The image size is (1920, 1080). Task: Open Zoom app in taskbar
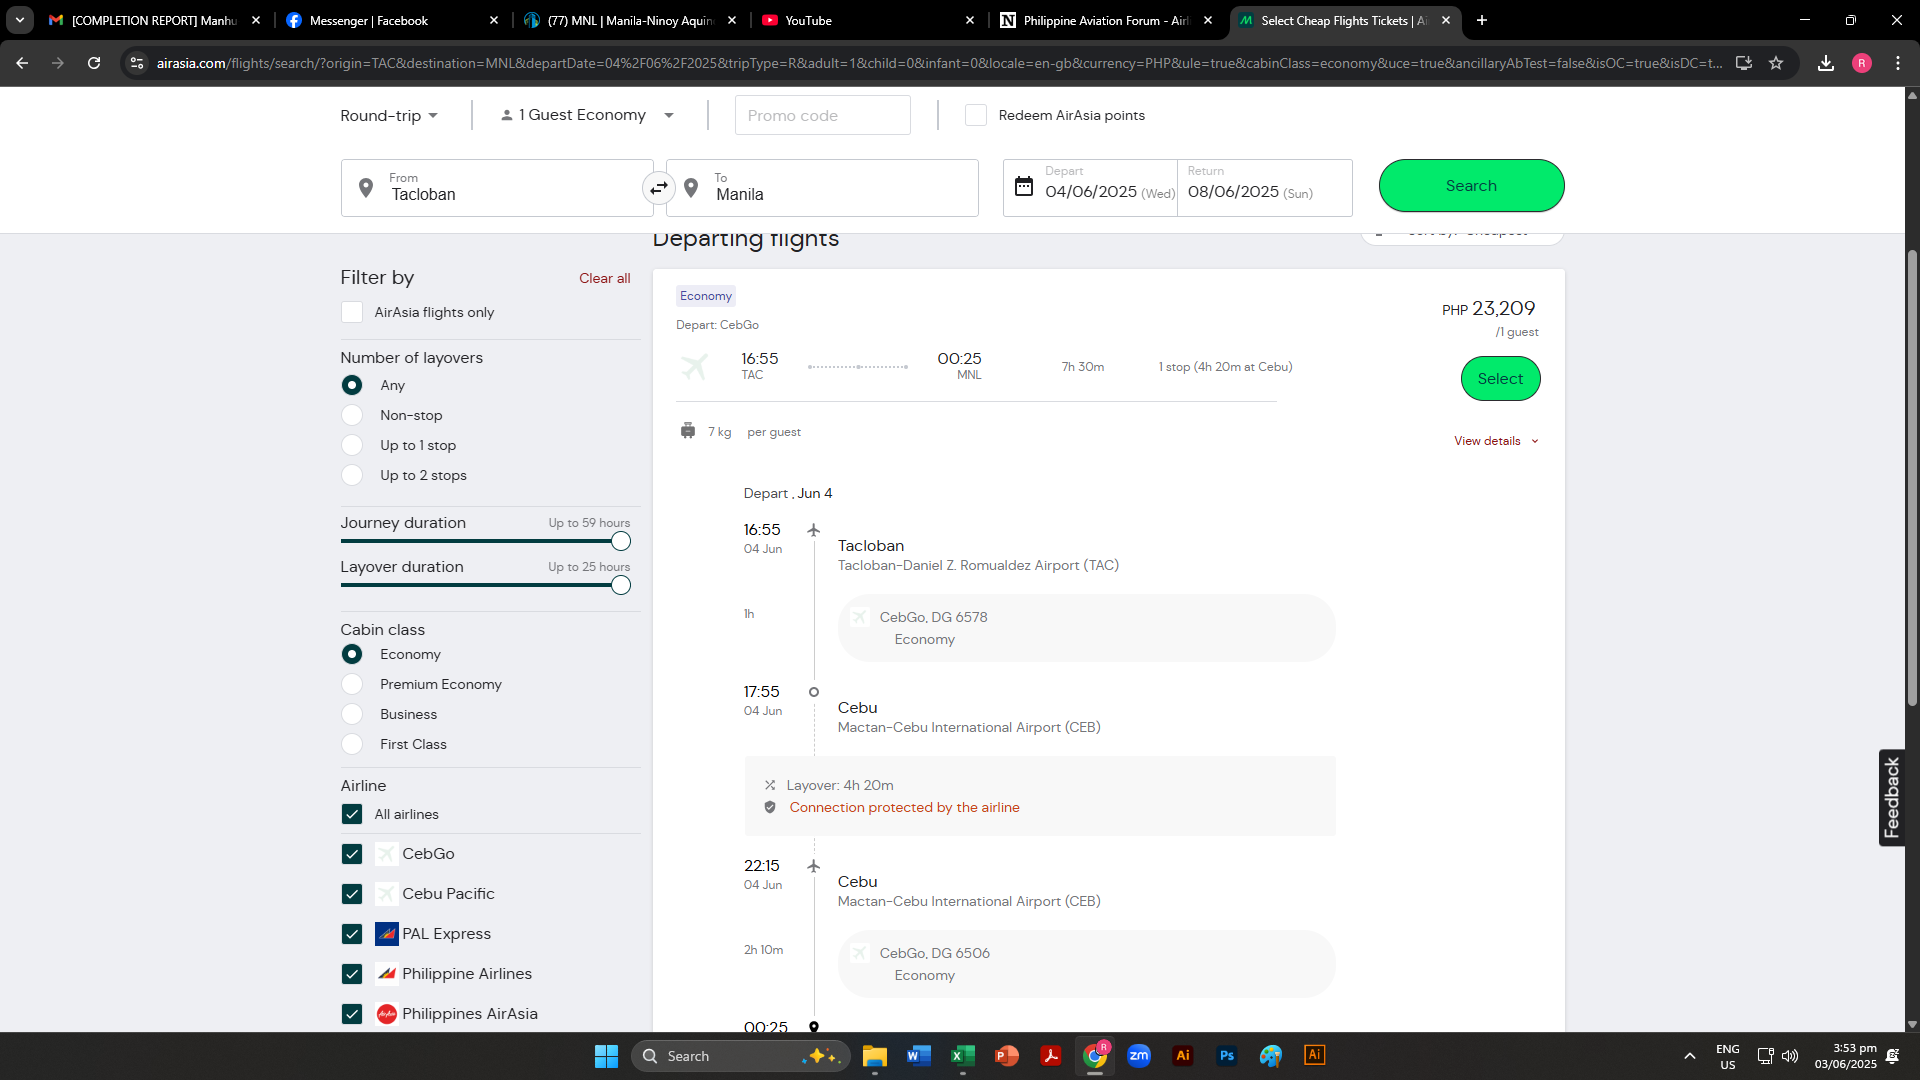coord(1139,1056)
